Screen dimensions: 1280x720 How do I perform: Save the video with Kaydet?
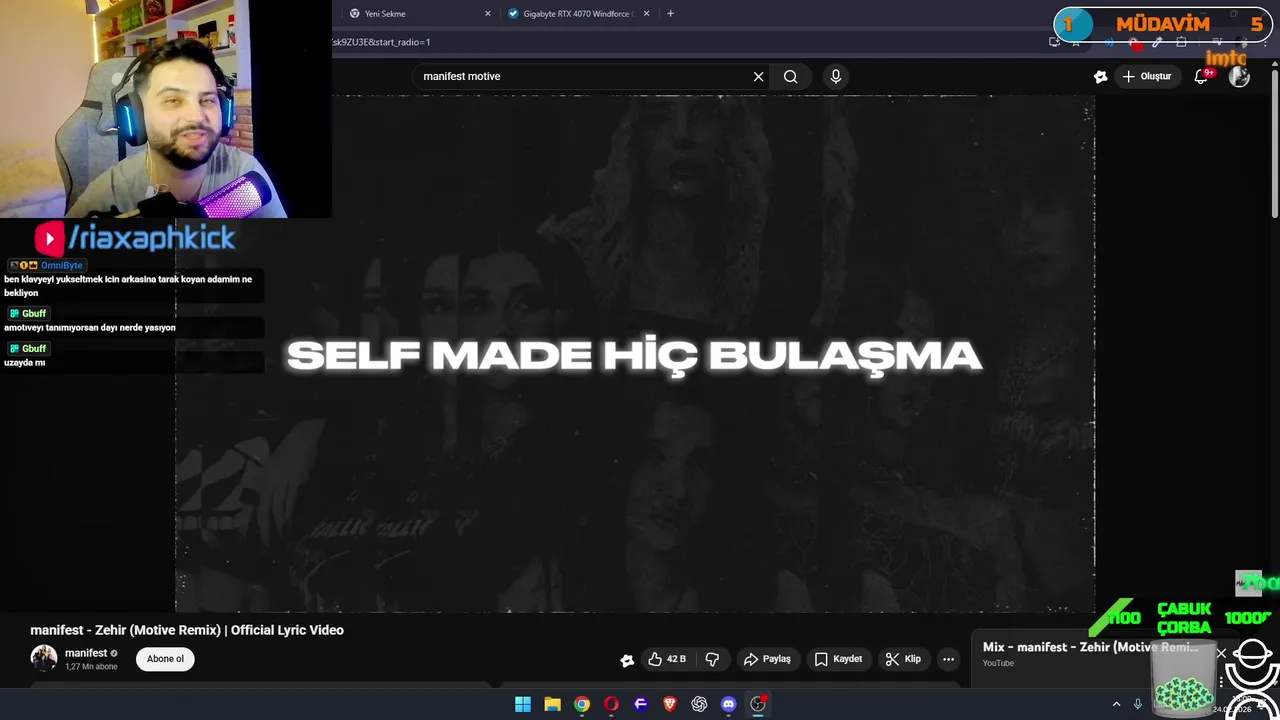tap(838, 659)
